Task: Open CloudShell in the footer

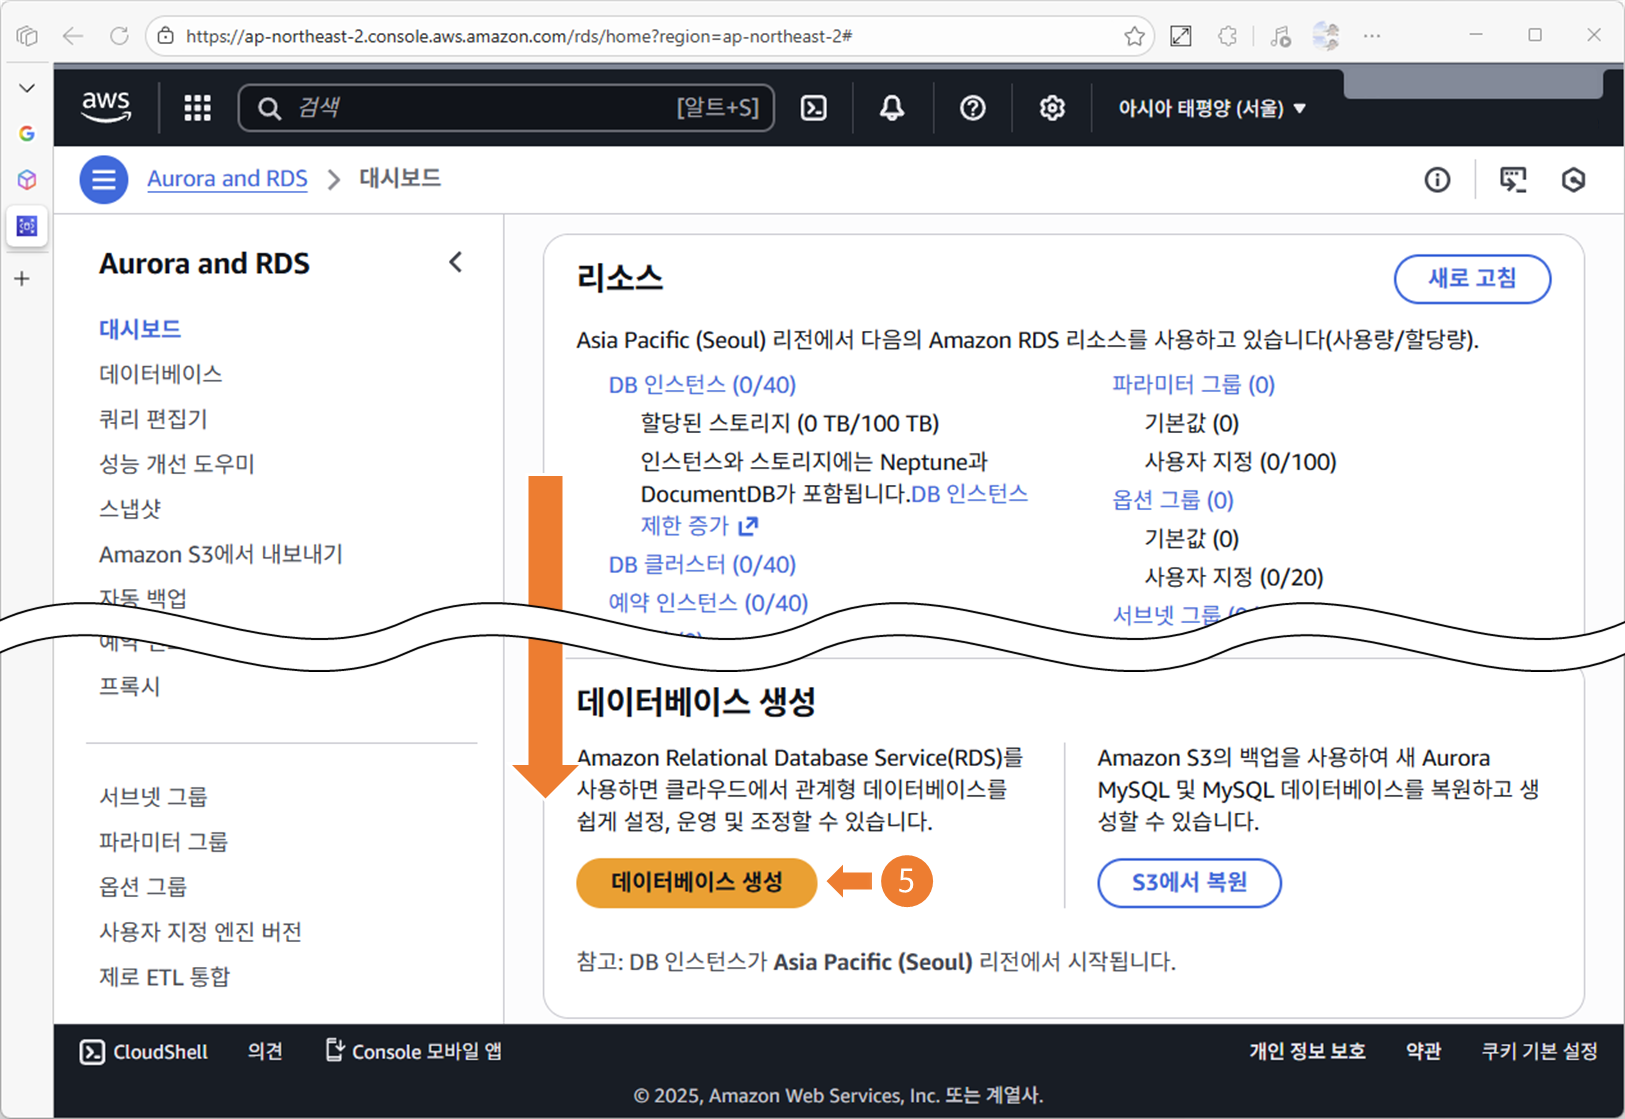Action: (144, 1052)
